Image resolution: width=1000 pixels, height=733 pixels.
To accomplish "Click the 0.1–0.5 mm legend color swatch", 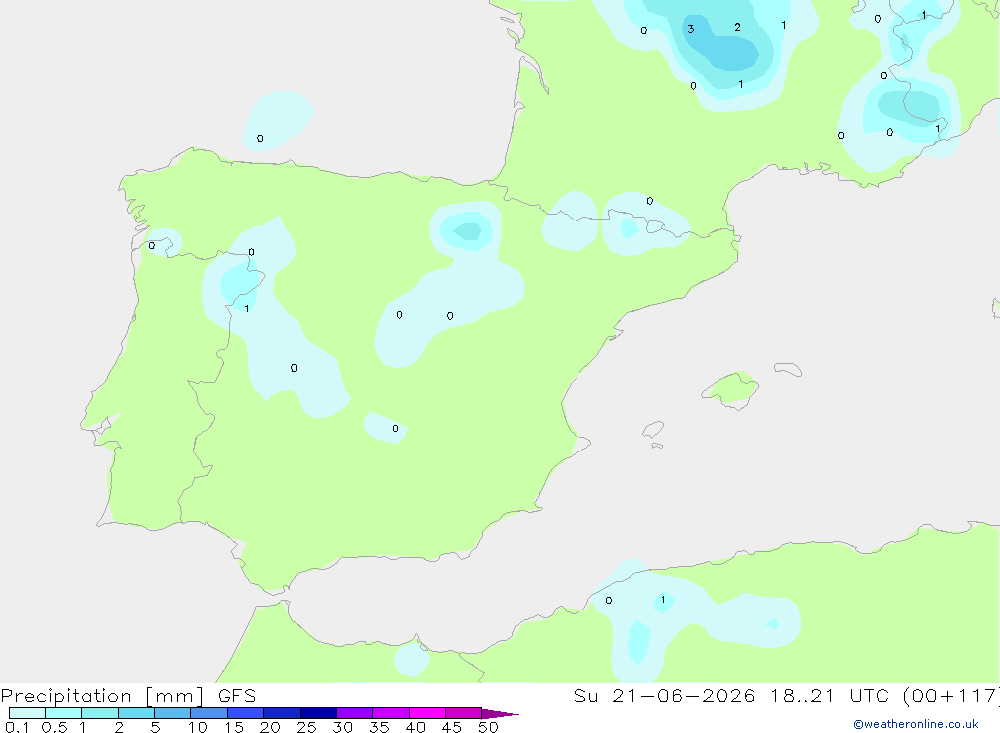I will (27, 713).
